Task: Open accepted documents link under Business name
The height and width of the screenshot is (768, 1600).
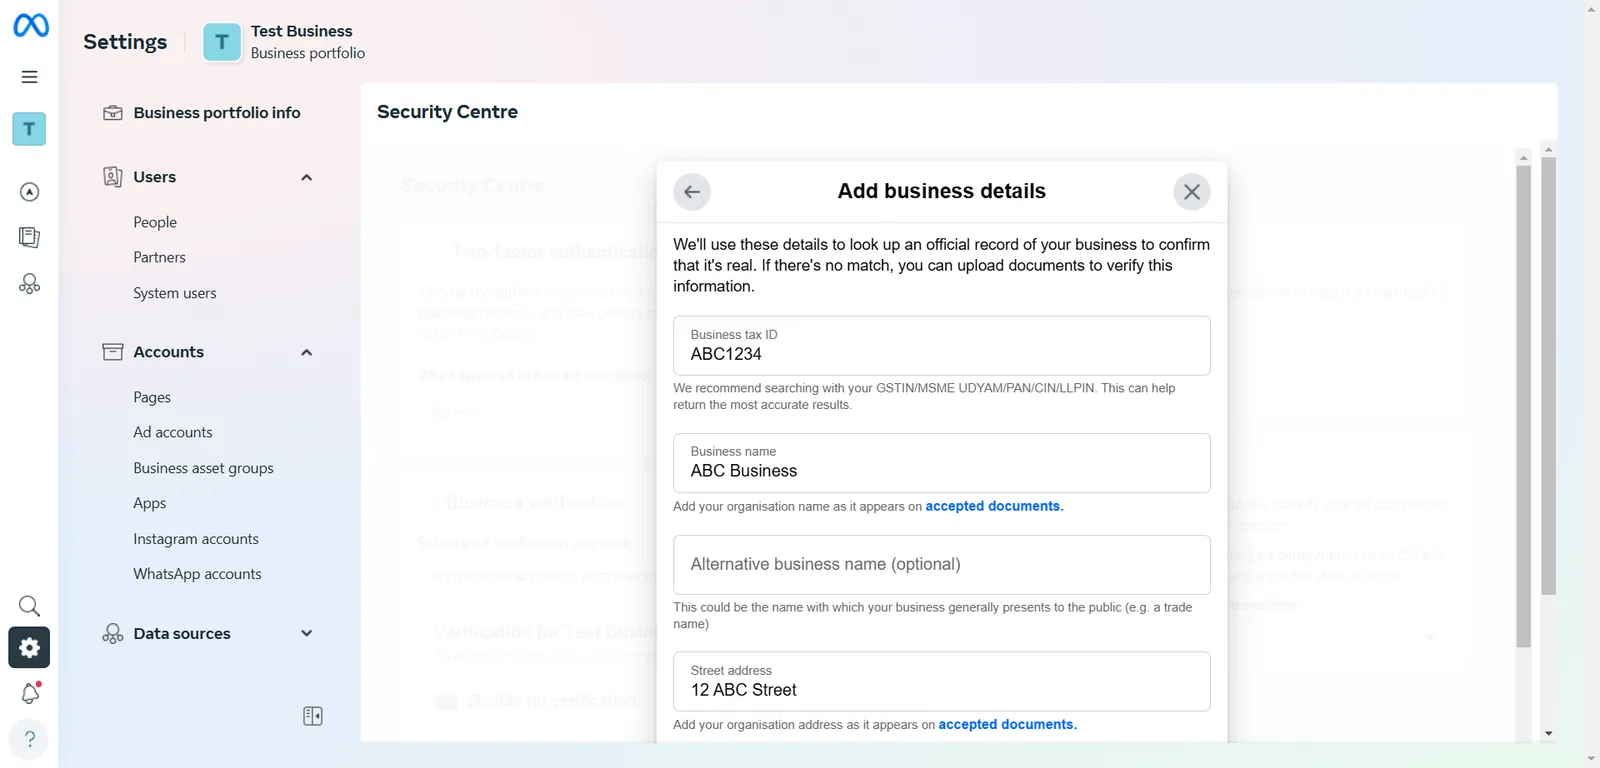Action: [994, 506]
